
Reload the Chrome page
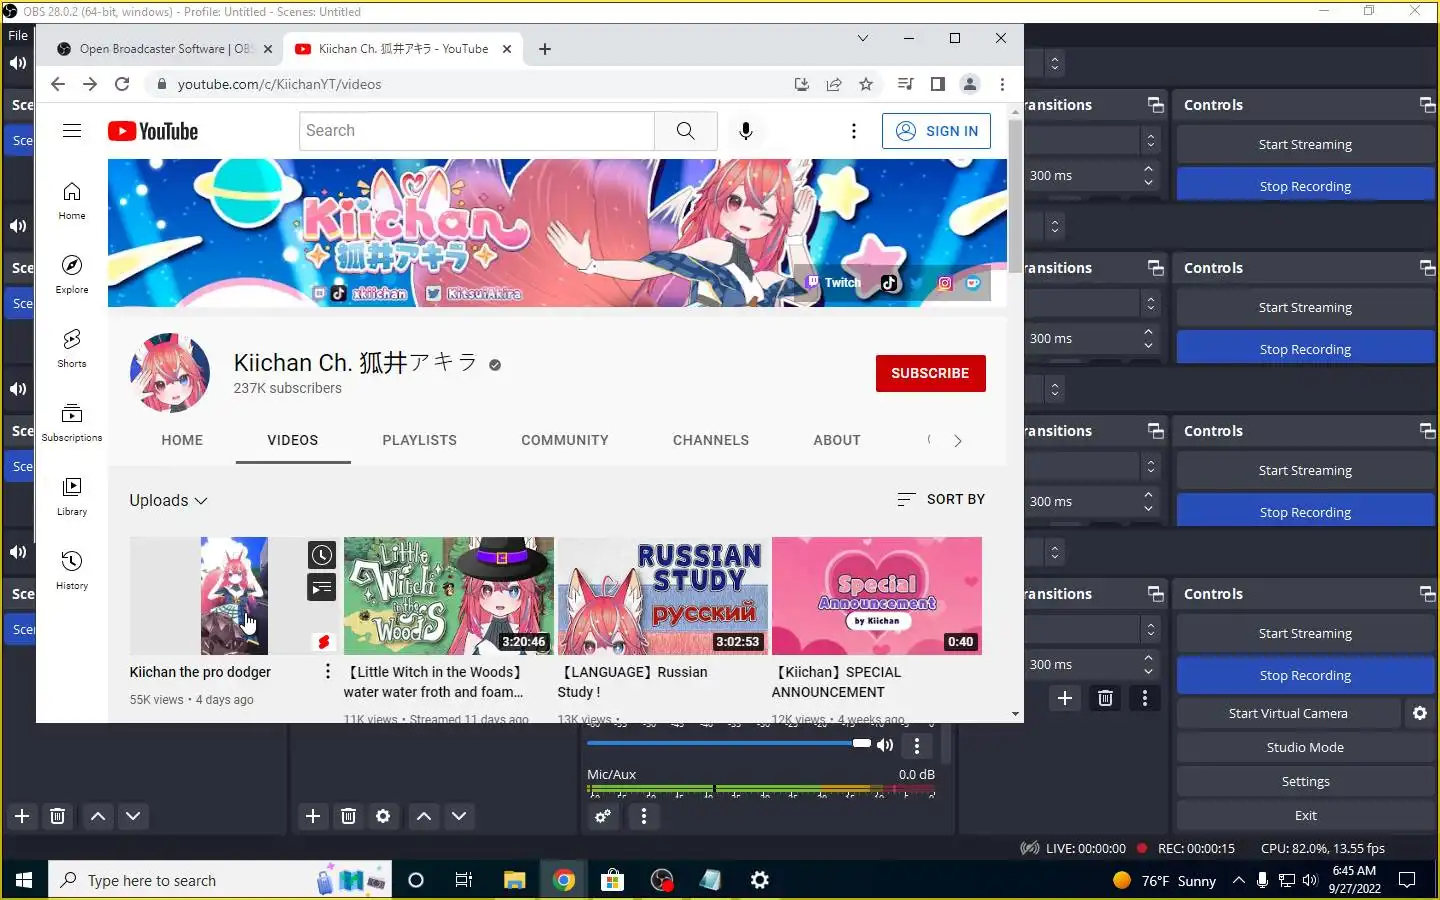tap(122, 84)
